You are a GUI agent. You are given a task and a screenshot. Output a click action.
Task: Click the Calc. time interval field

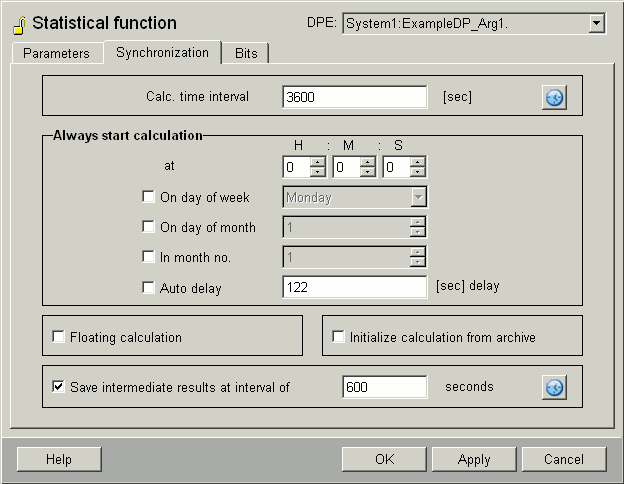(355, 97)
